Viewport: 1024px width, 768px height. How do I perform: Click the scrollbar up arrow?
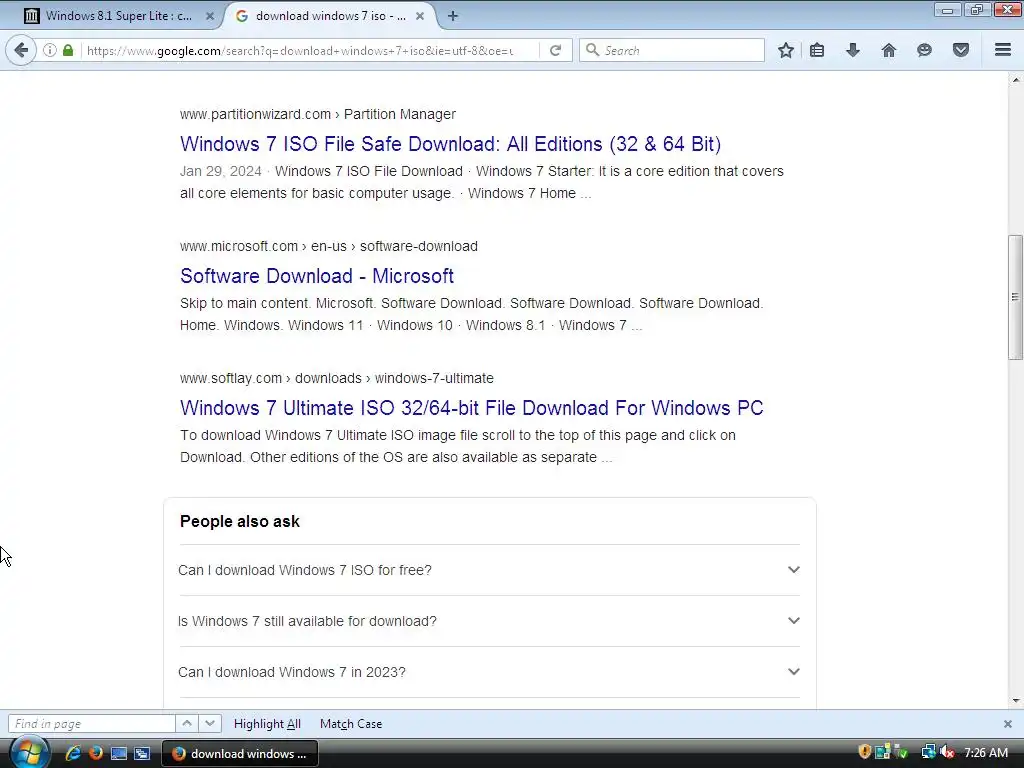(x=1015, y=80)
